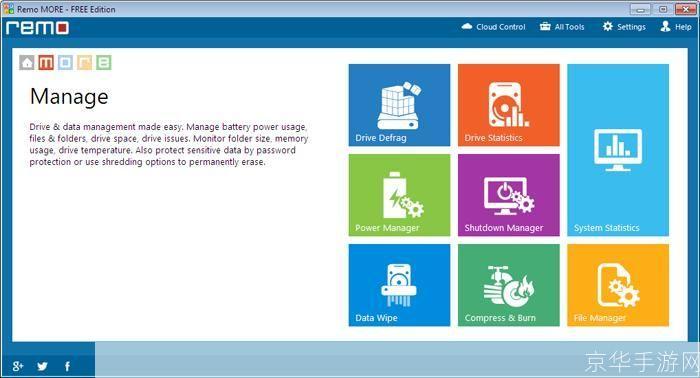Screen dimensions: 700x378
Task: Click the Google Plus icon
Action: click(18, 366)
